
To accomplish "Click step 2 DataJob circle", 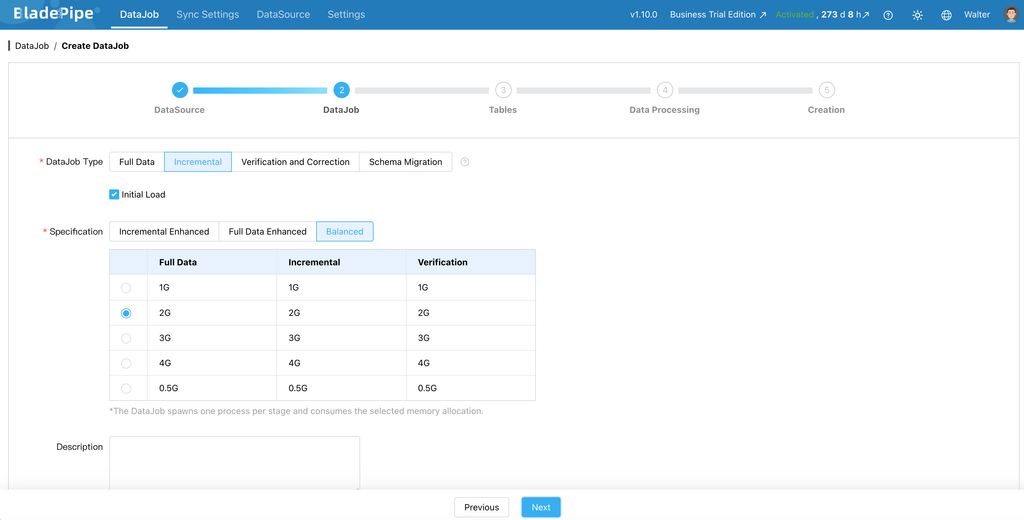I will coord(342,90).
